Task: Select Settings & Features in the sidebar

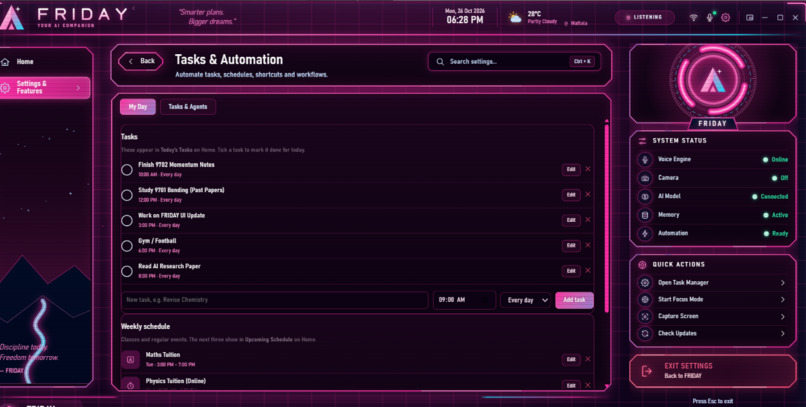Action: [45, 88]
